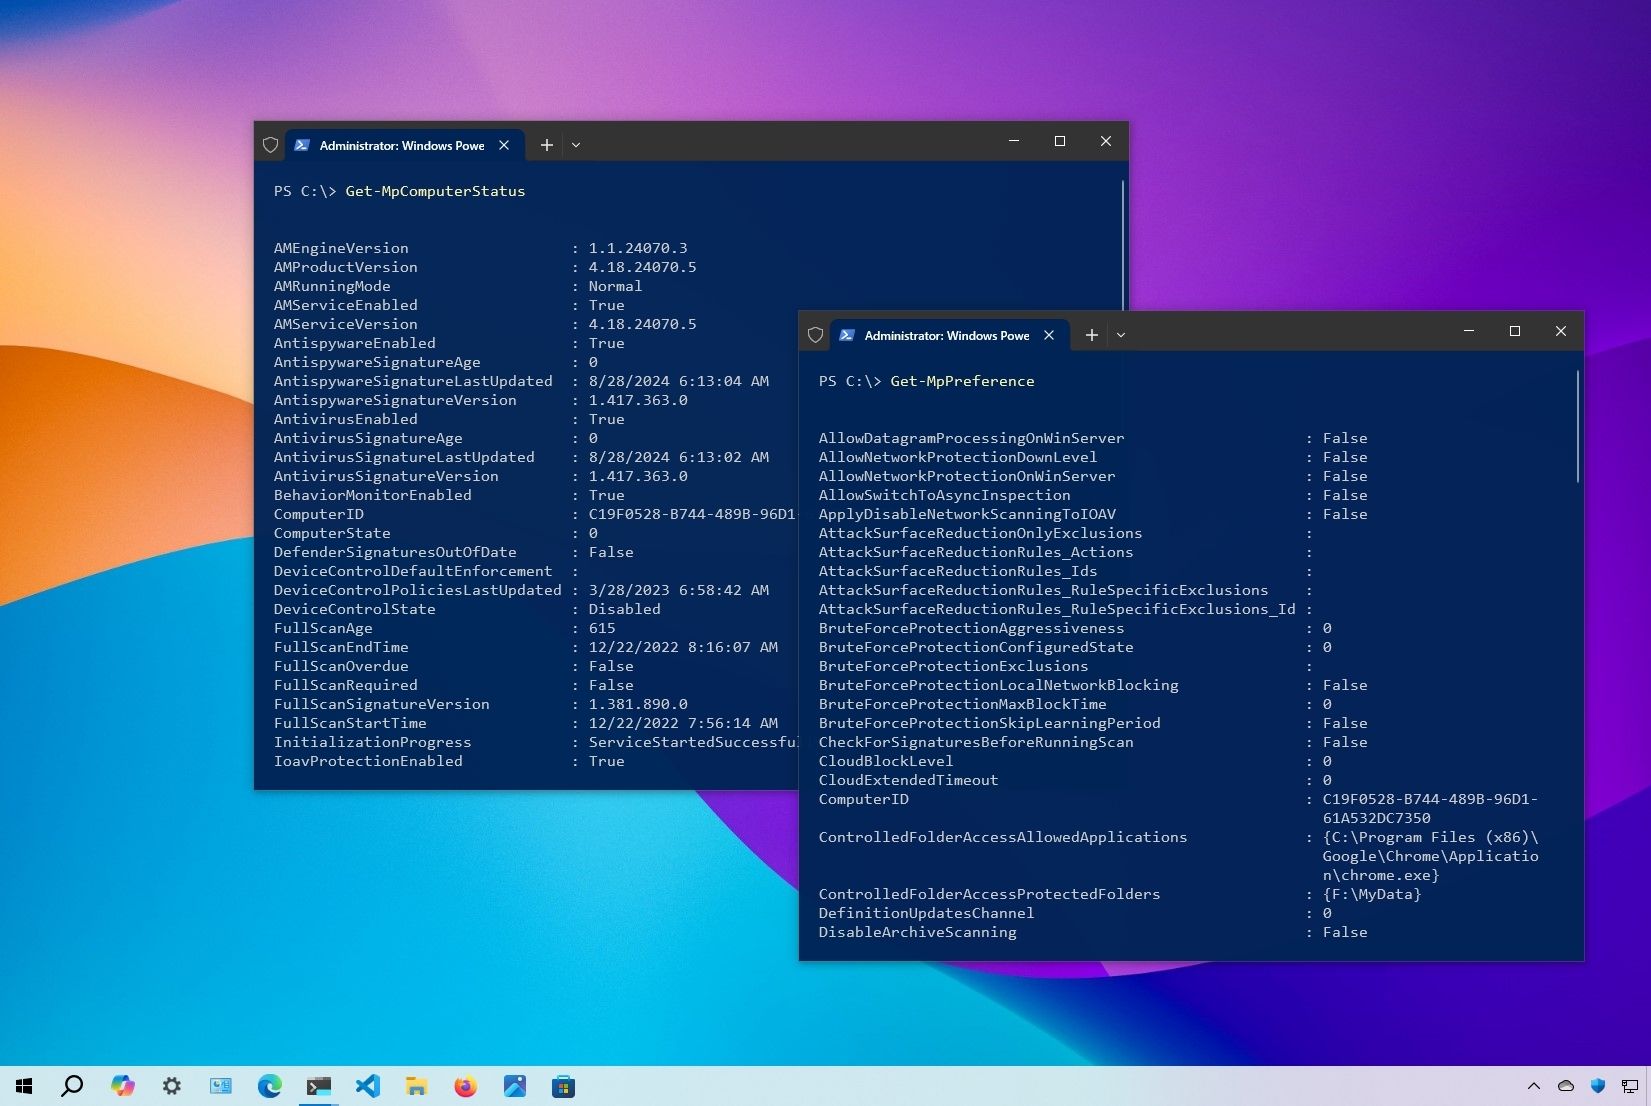Open Microsoft Store from the taskbar
This screenshot has width=1651, height=1106.
click(563, 1086)
